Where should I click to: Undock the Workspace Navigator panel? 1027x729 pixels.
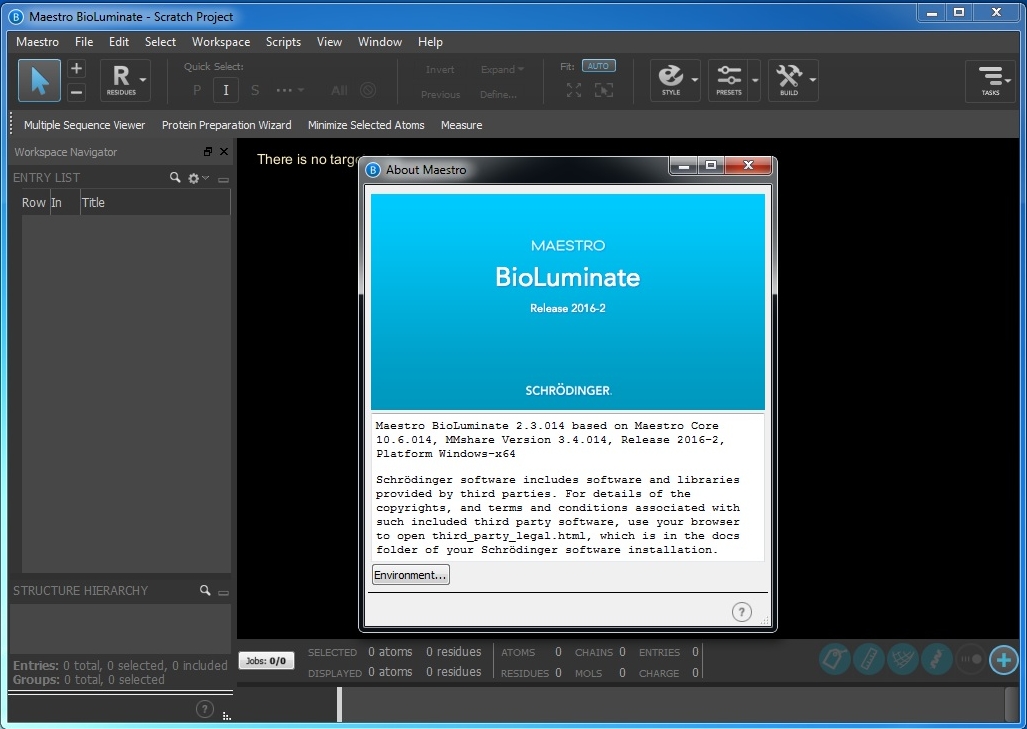click(208, 152)
